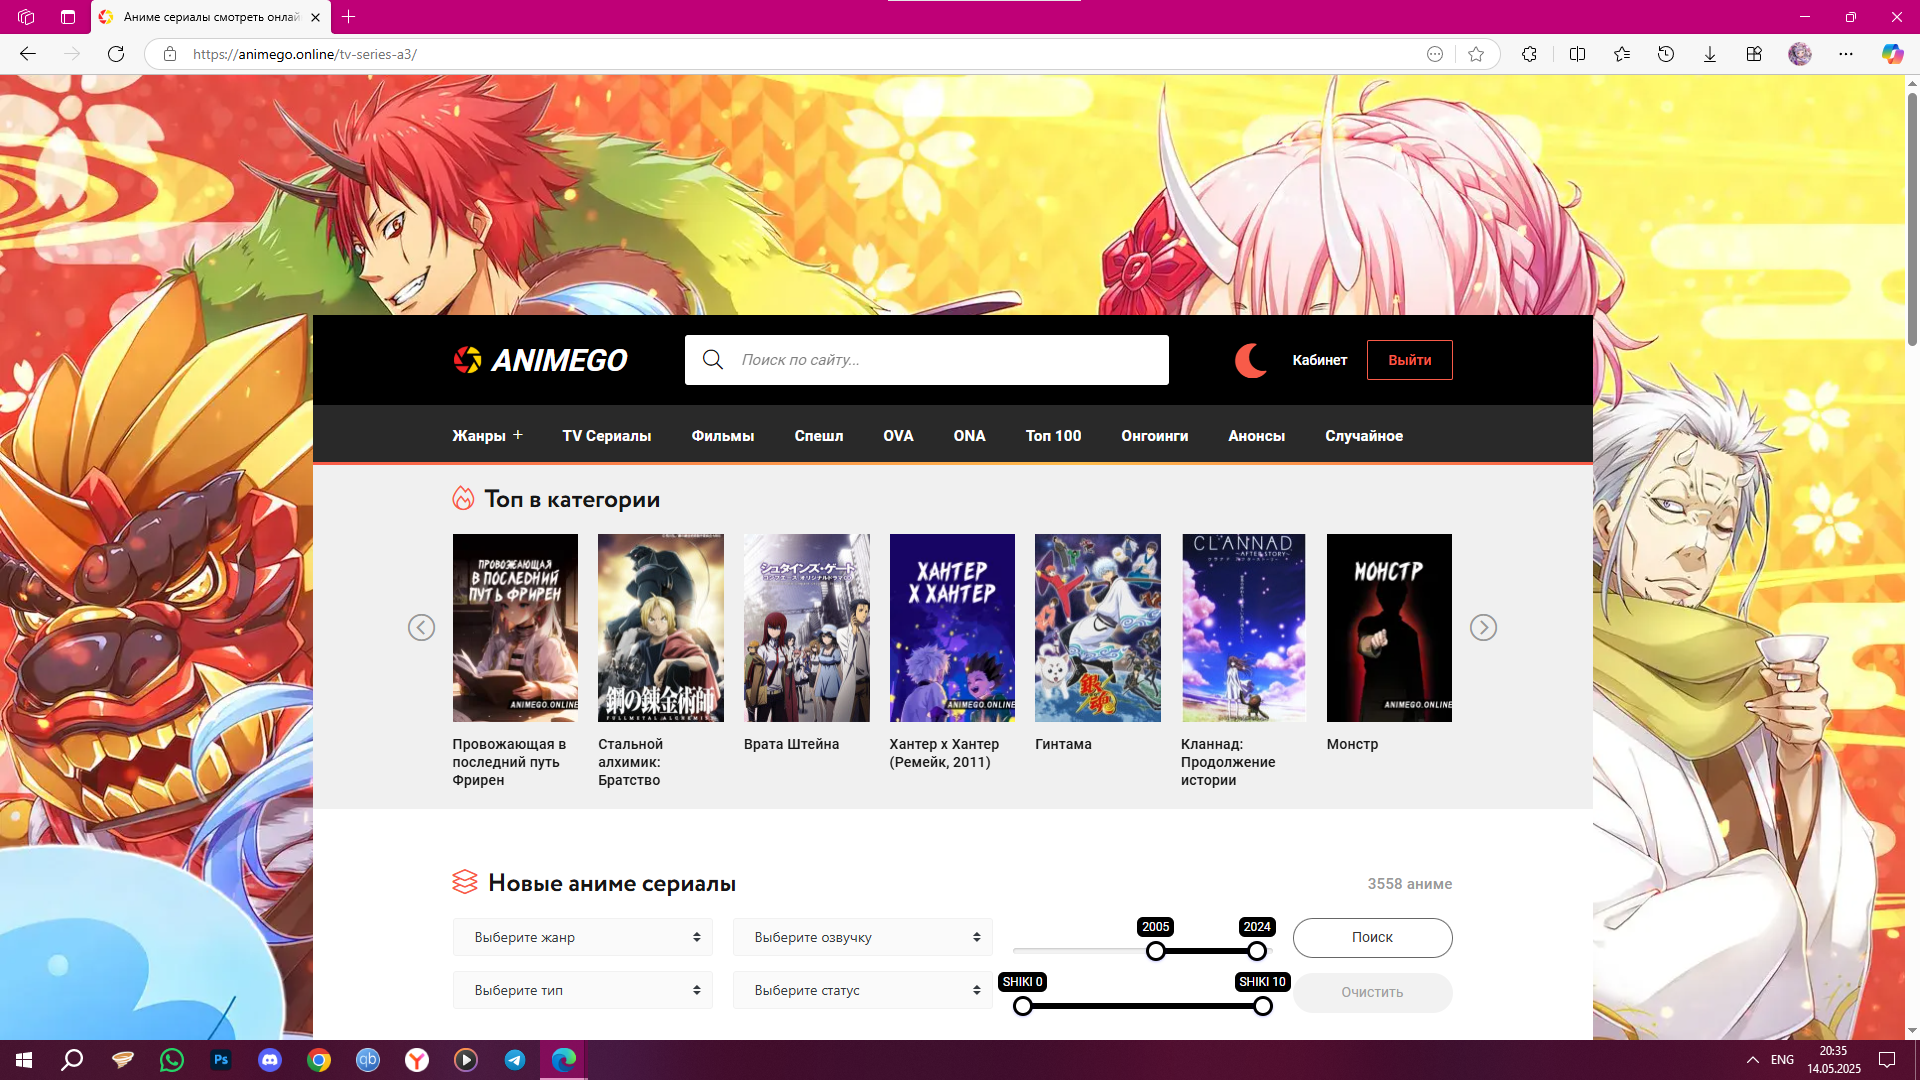Click the browser address bar URL

[x=305, y=54]
